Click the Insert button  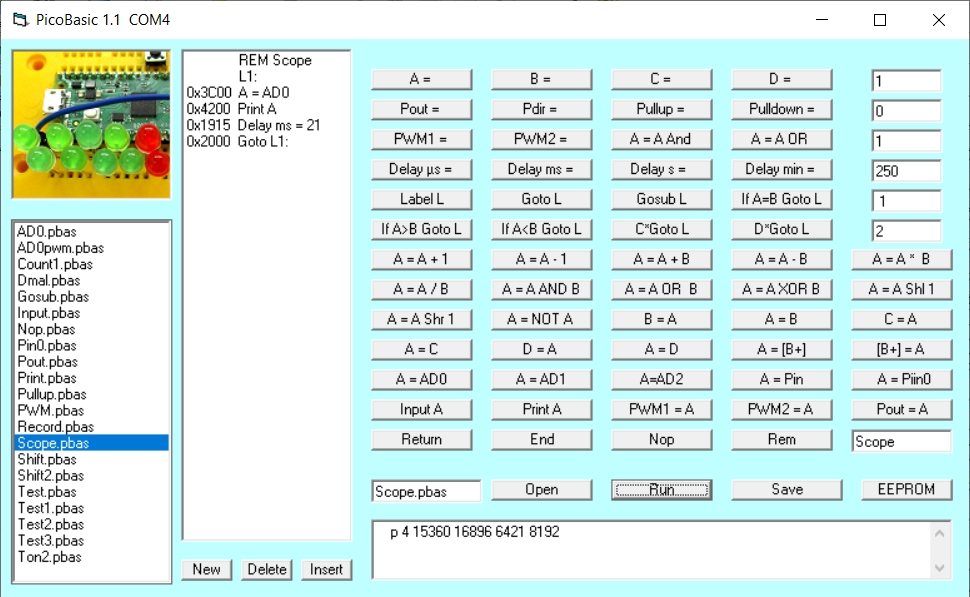coord(326,569)
